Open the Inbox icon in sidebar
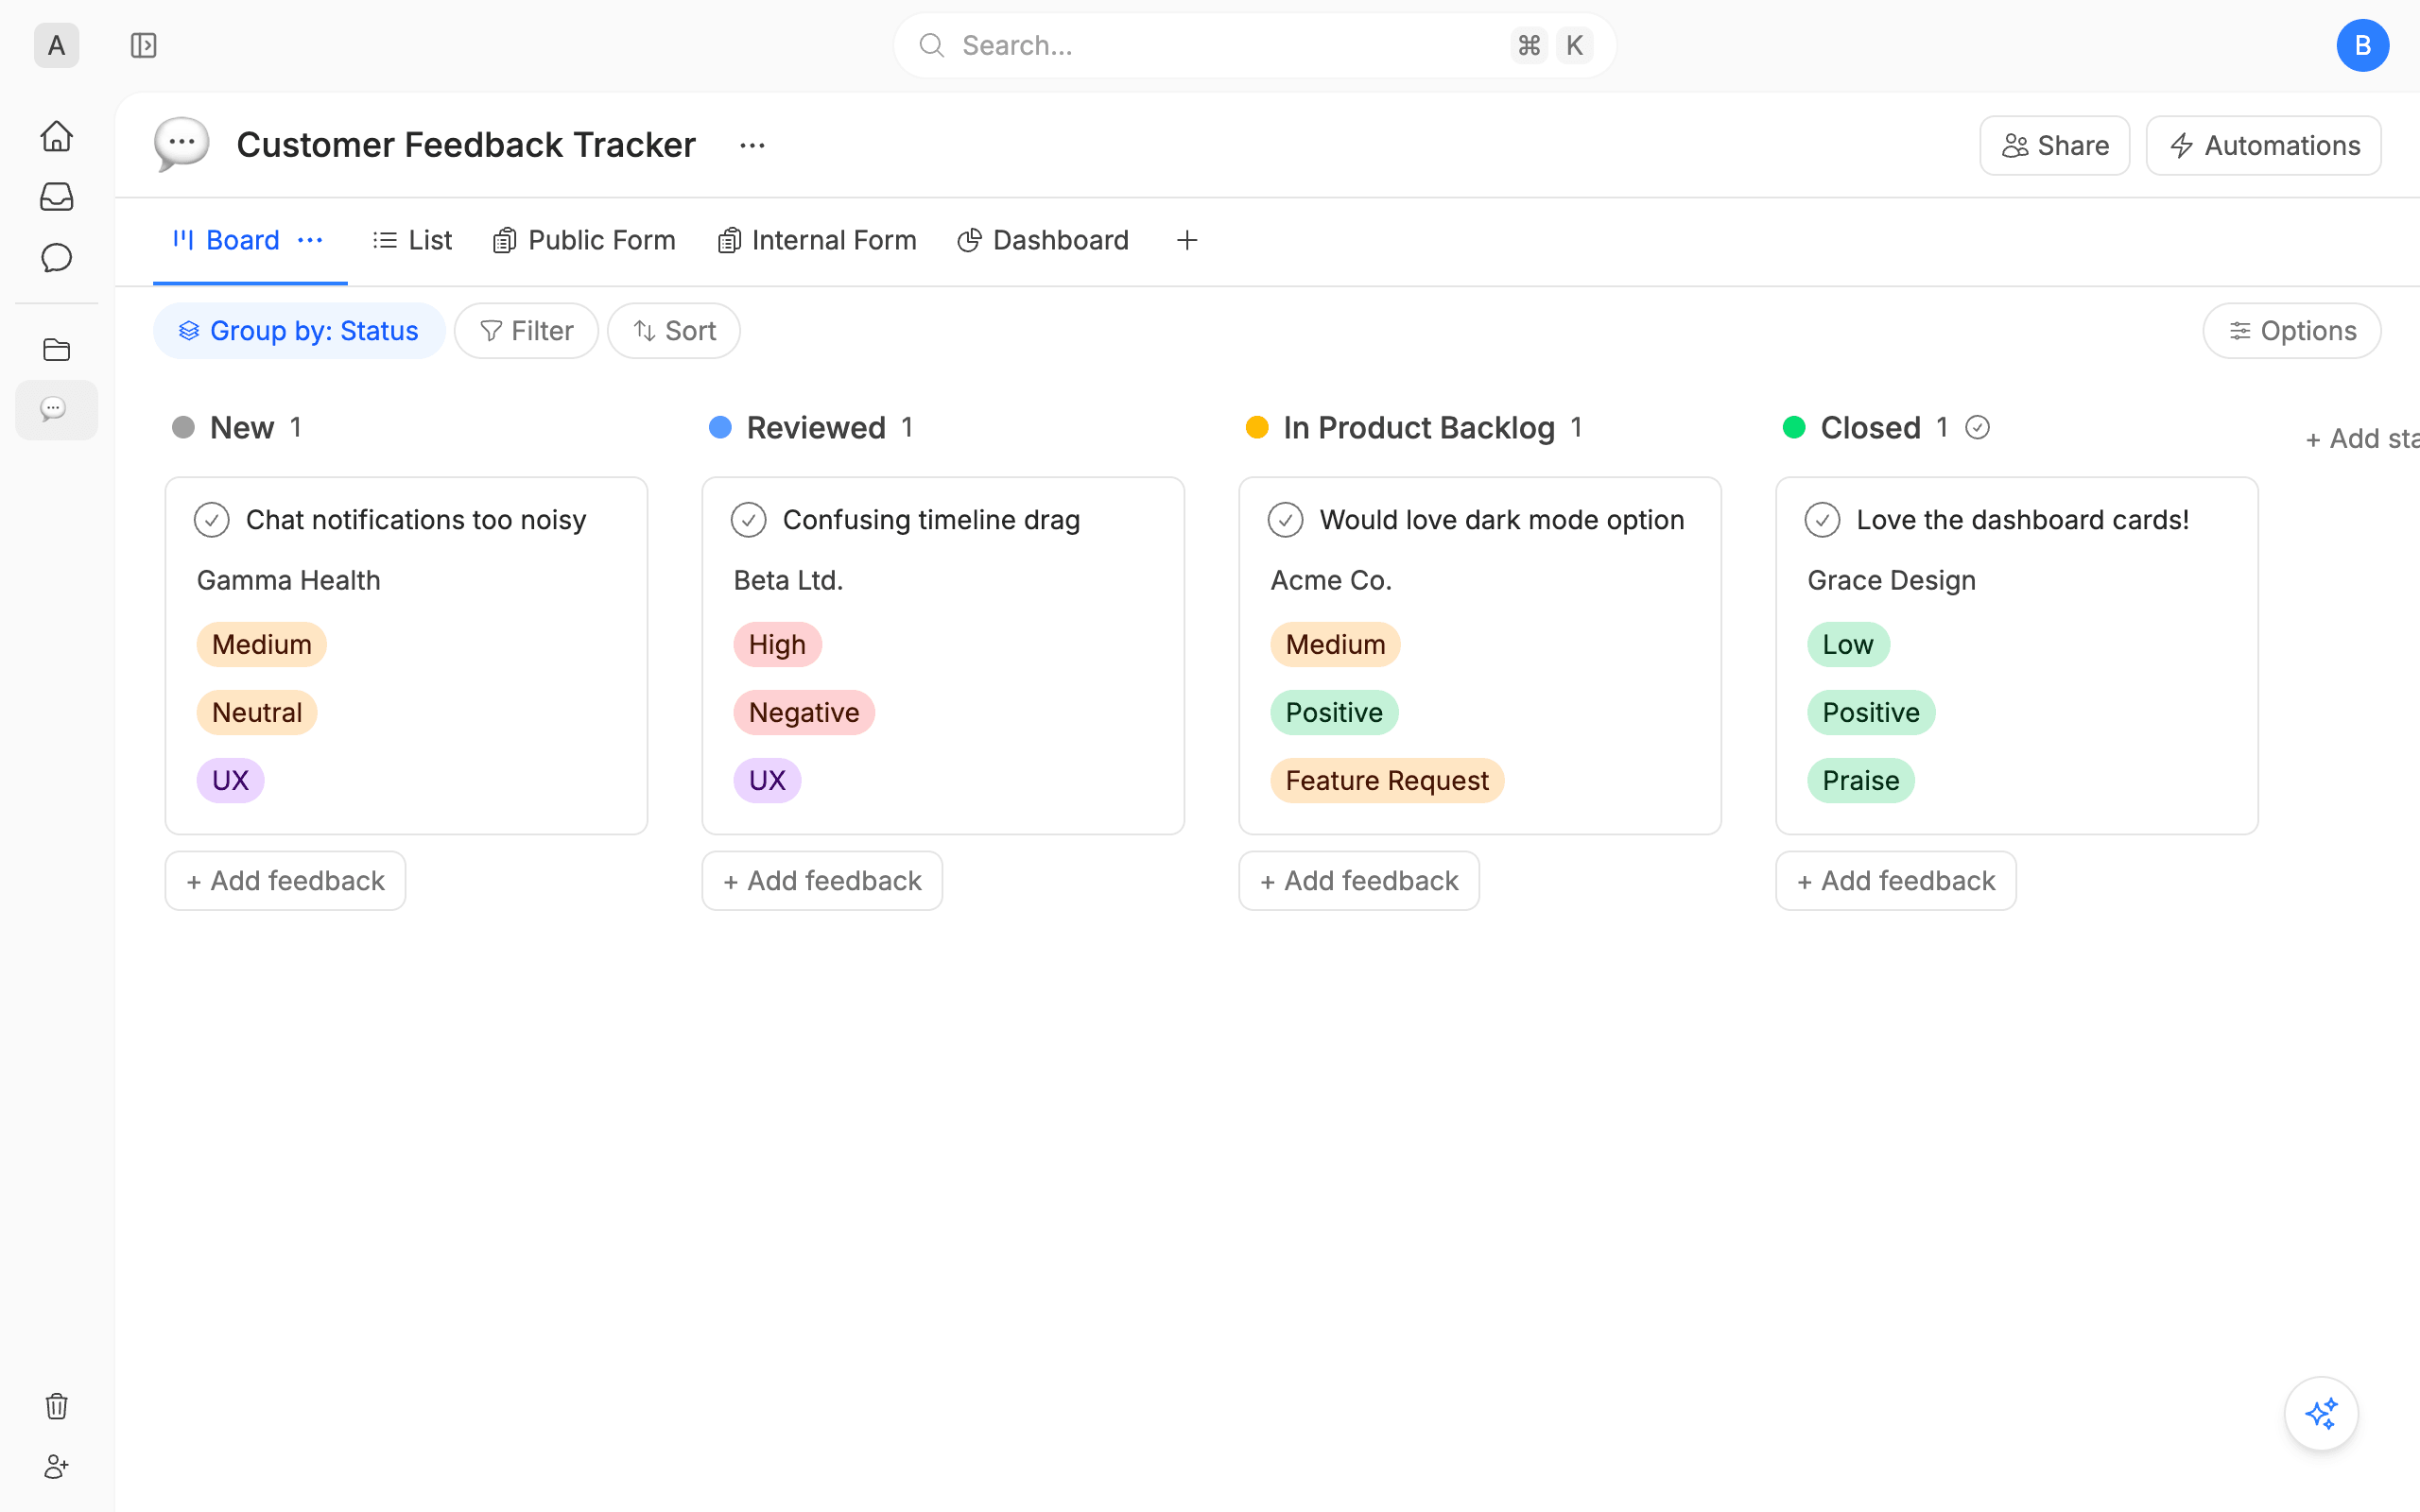The width and height of the screenshot is (2420, 1512). point(57,197)
